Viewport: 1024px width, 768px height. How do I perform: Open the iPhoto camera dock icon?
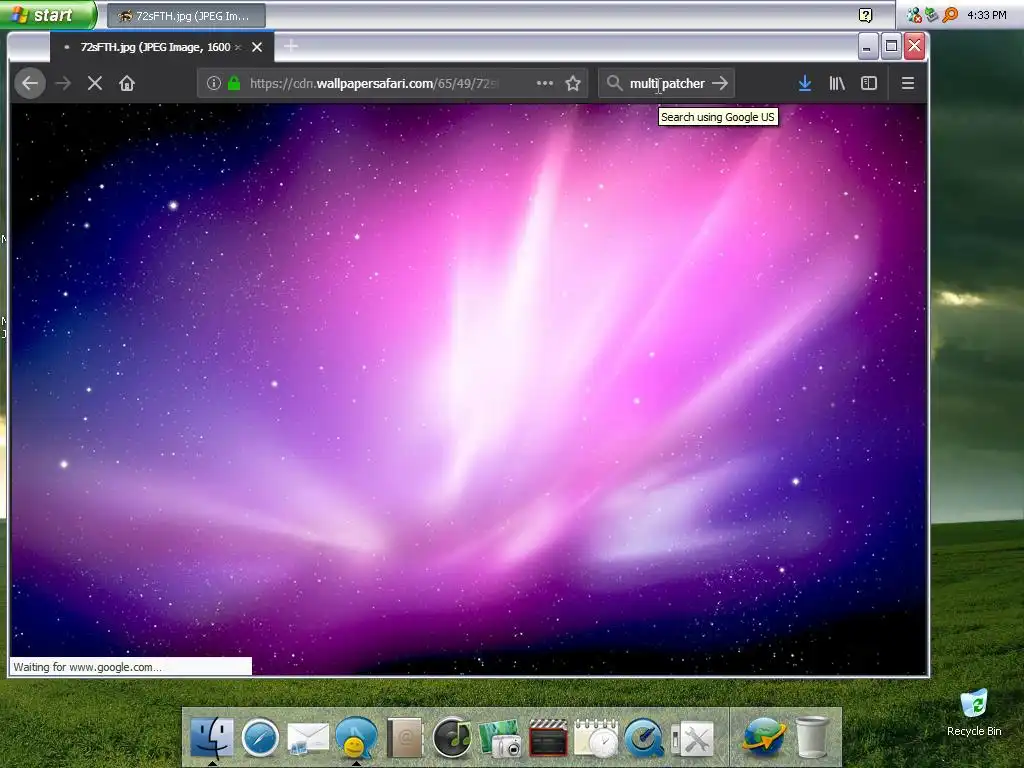(x=500, y=739)
